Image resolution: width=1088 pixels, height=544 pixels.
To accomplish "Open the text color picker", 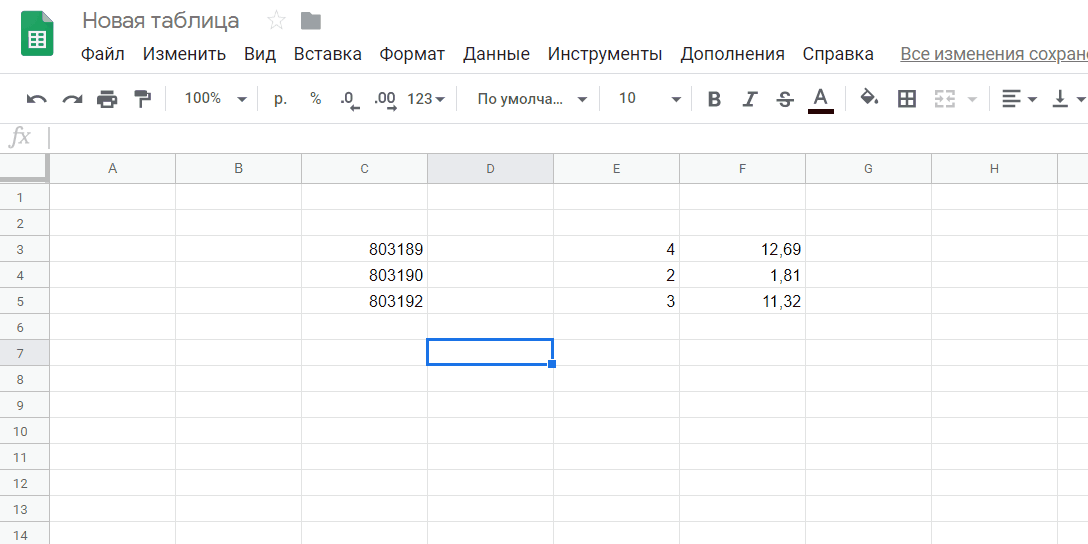I will [821, 100].
